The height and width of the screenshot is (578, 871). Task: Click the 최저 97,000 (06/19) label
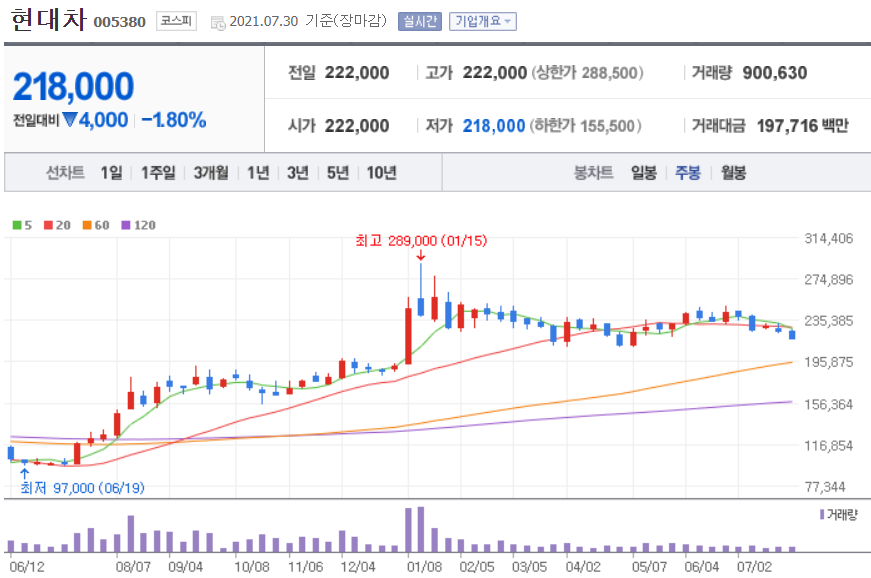click(x=82, y=488)
